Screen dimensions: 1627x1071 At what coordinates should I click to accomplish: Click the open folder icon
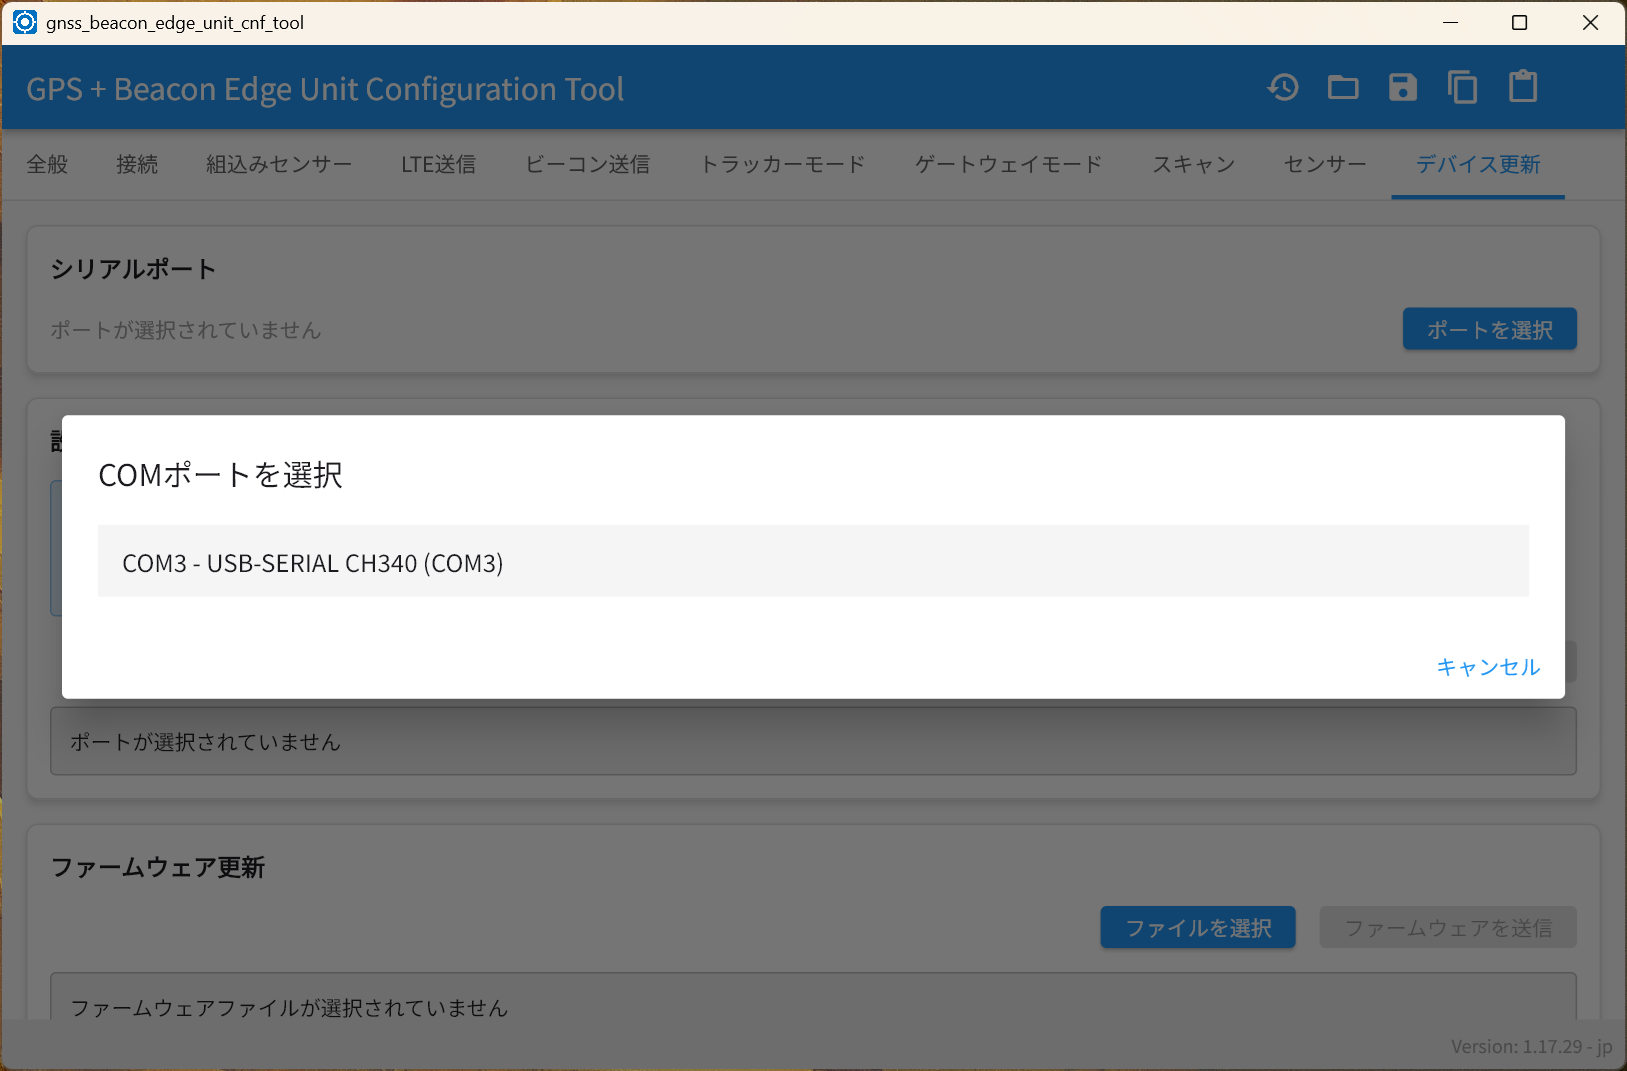[1343, 88]
